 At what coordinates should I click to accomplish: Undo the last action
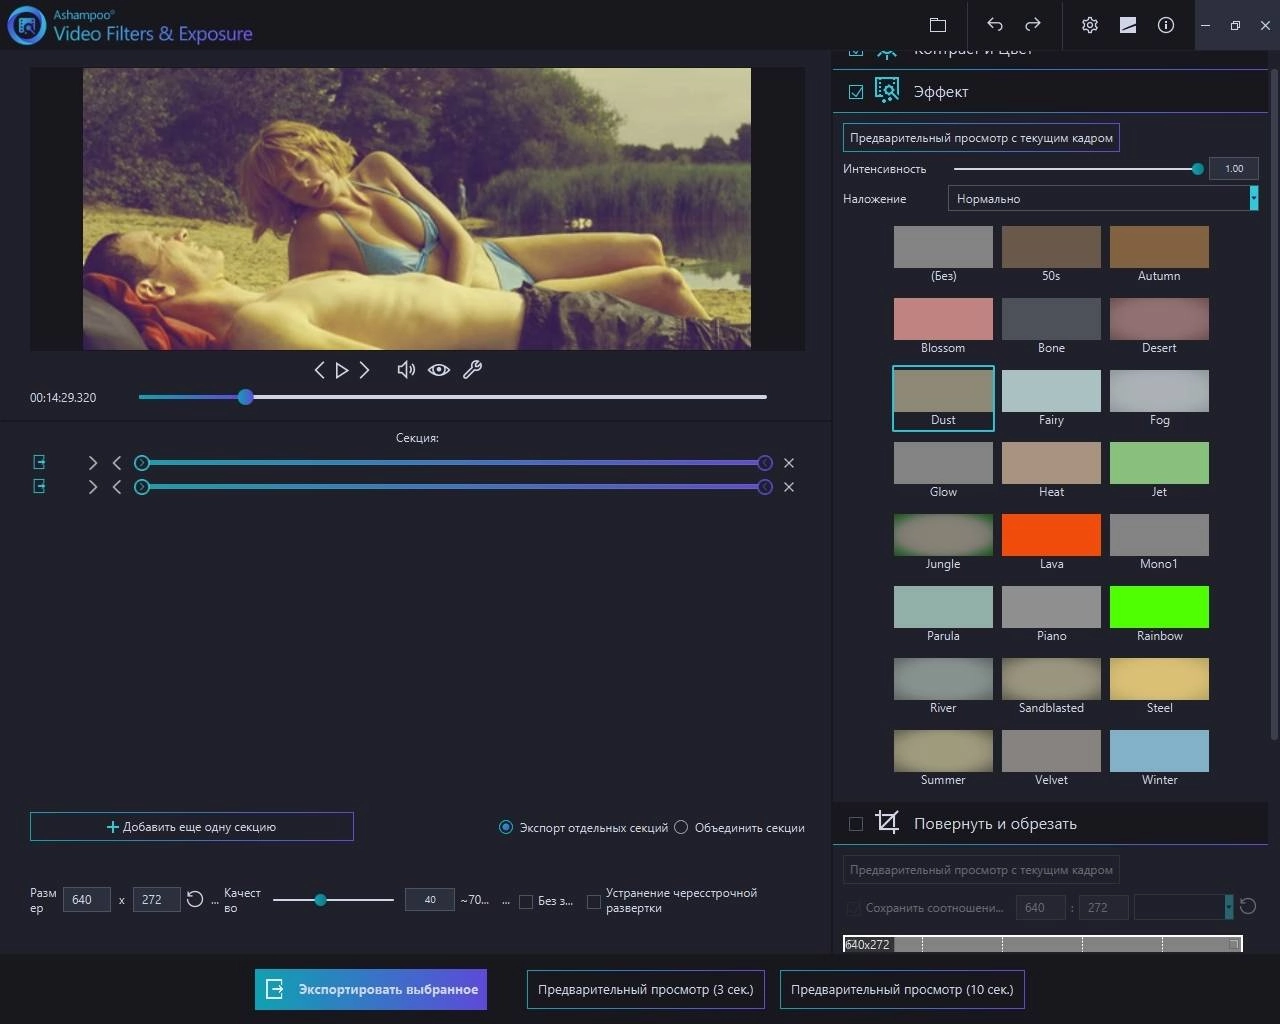tap(994, 25)
